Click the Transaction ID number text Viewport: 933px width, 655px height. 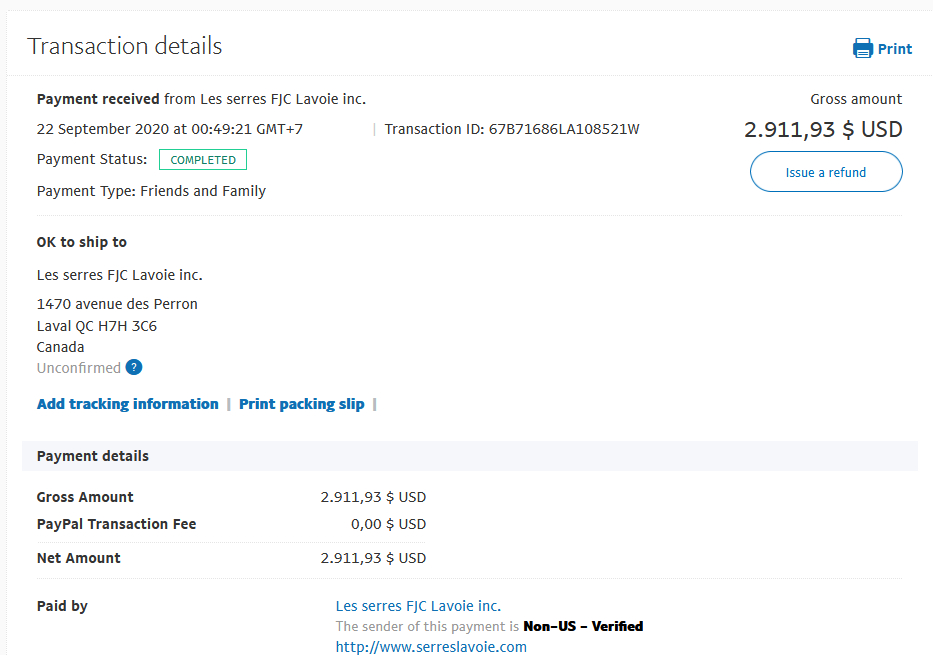(563, 129)
